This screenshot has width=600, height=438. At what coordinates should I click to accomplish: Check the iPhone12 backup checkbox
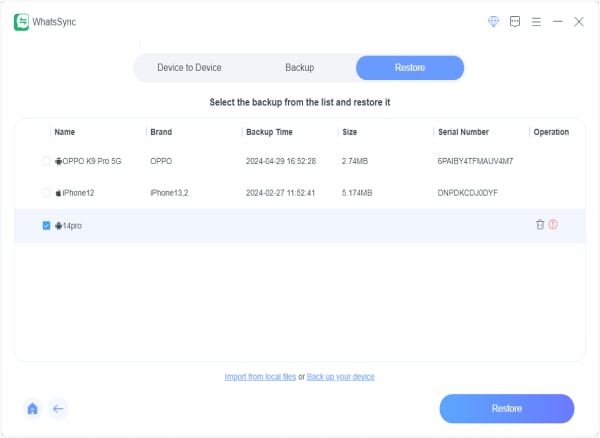tap(46, 192)
